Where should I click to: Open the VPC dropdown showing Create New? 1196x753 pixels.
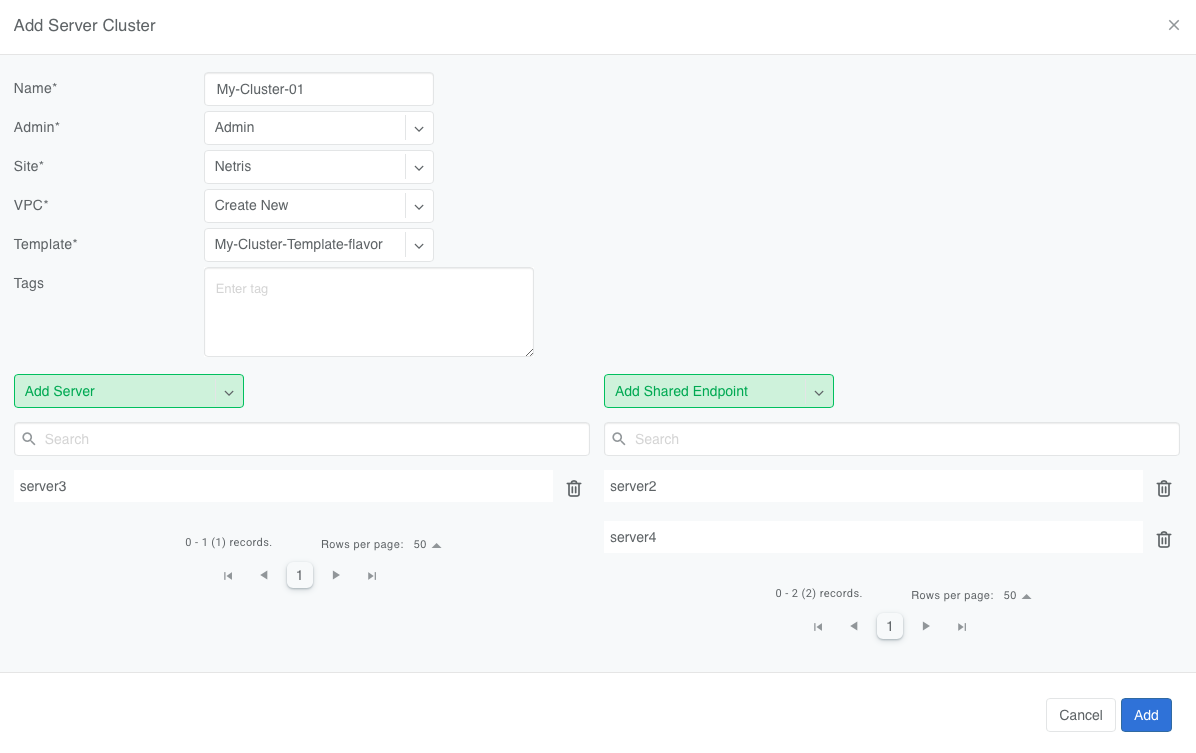tap(419, 206)
